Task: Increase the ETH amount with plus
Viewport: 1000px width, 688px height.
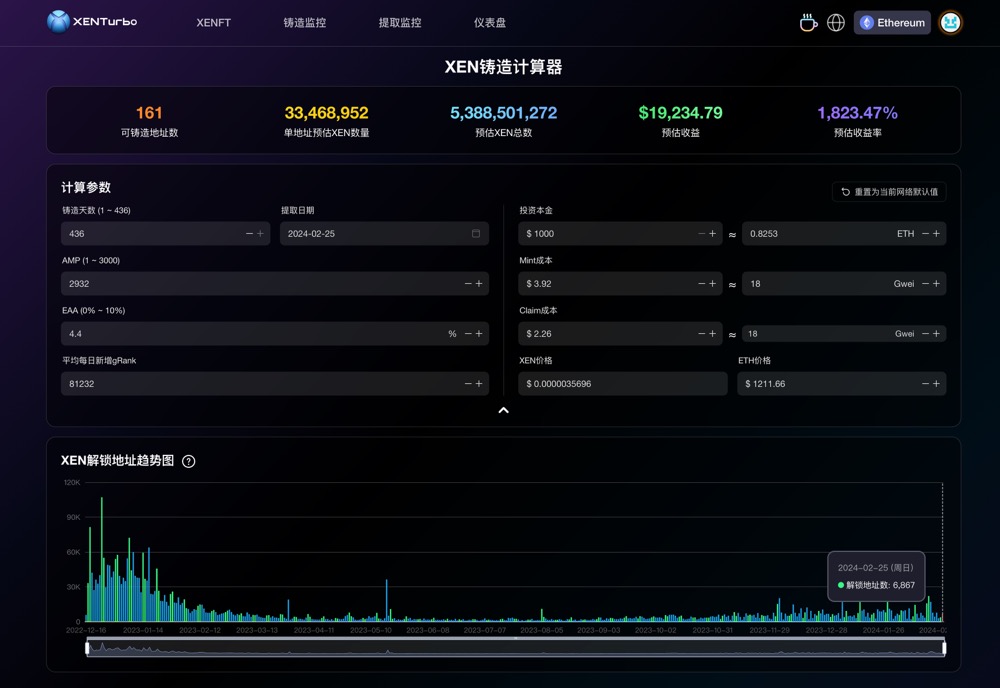Action: coord(936,233)
